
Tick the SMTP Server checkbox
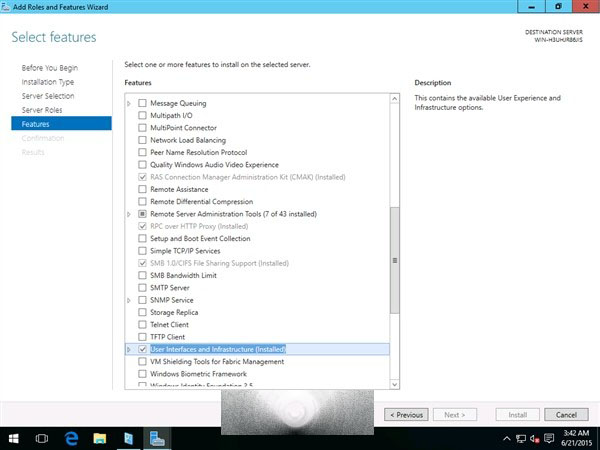tap(142, 287)
